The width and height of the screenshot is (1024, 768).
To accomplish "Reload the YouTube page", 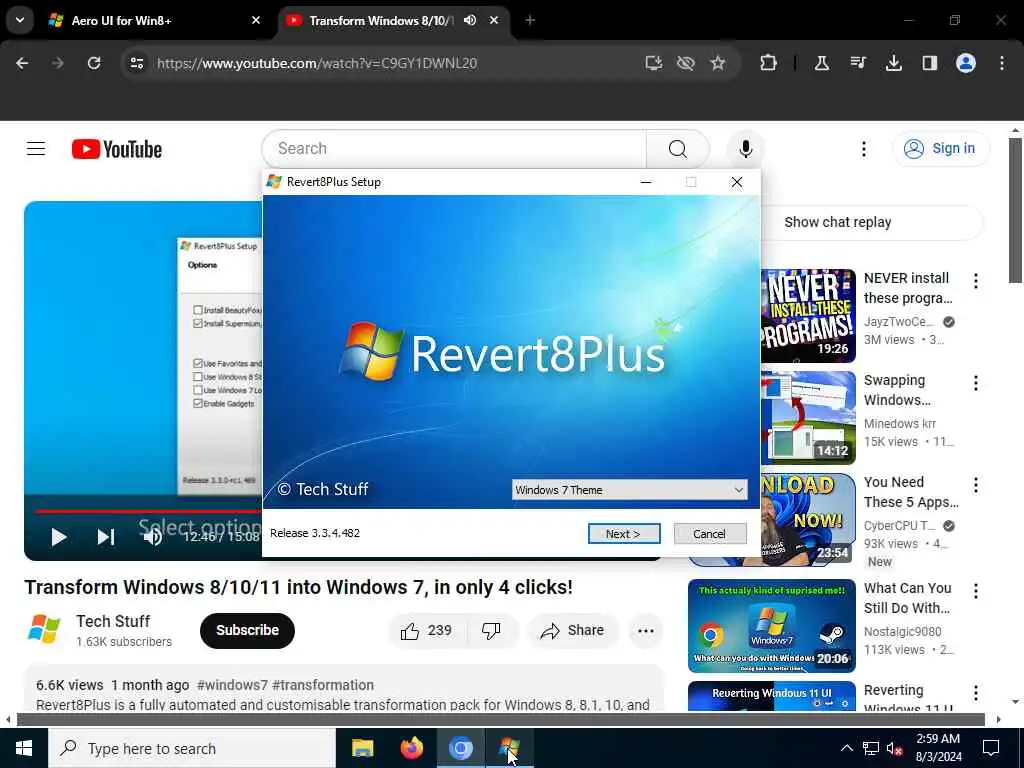I will [x=94, y=63].
